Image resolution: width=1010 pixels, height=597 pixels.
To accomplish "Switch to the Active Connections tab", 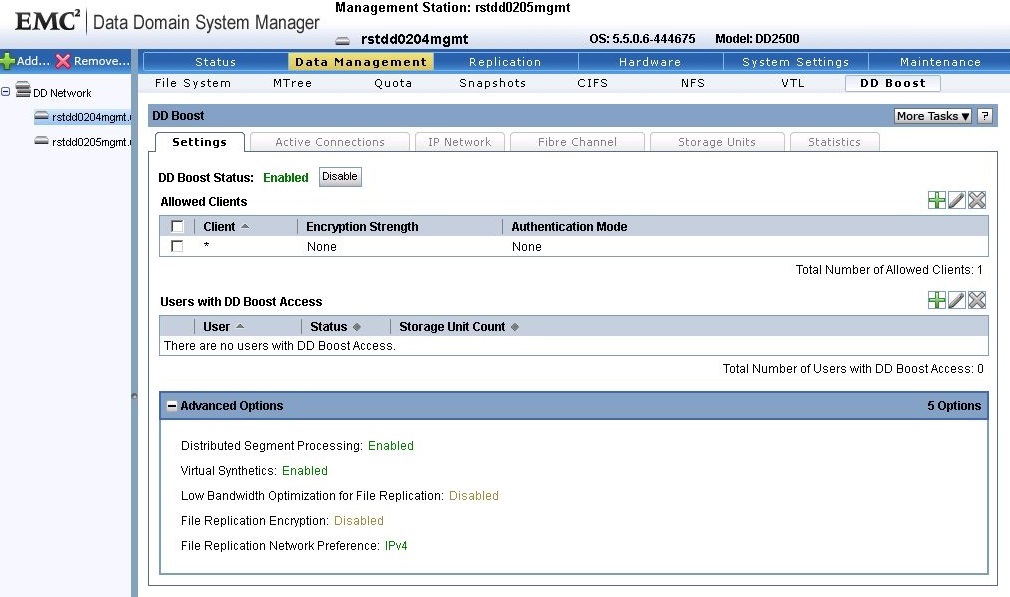I will [x=330, y=141].
